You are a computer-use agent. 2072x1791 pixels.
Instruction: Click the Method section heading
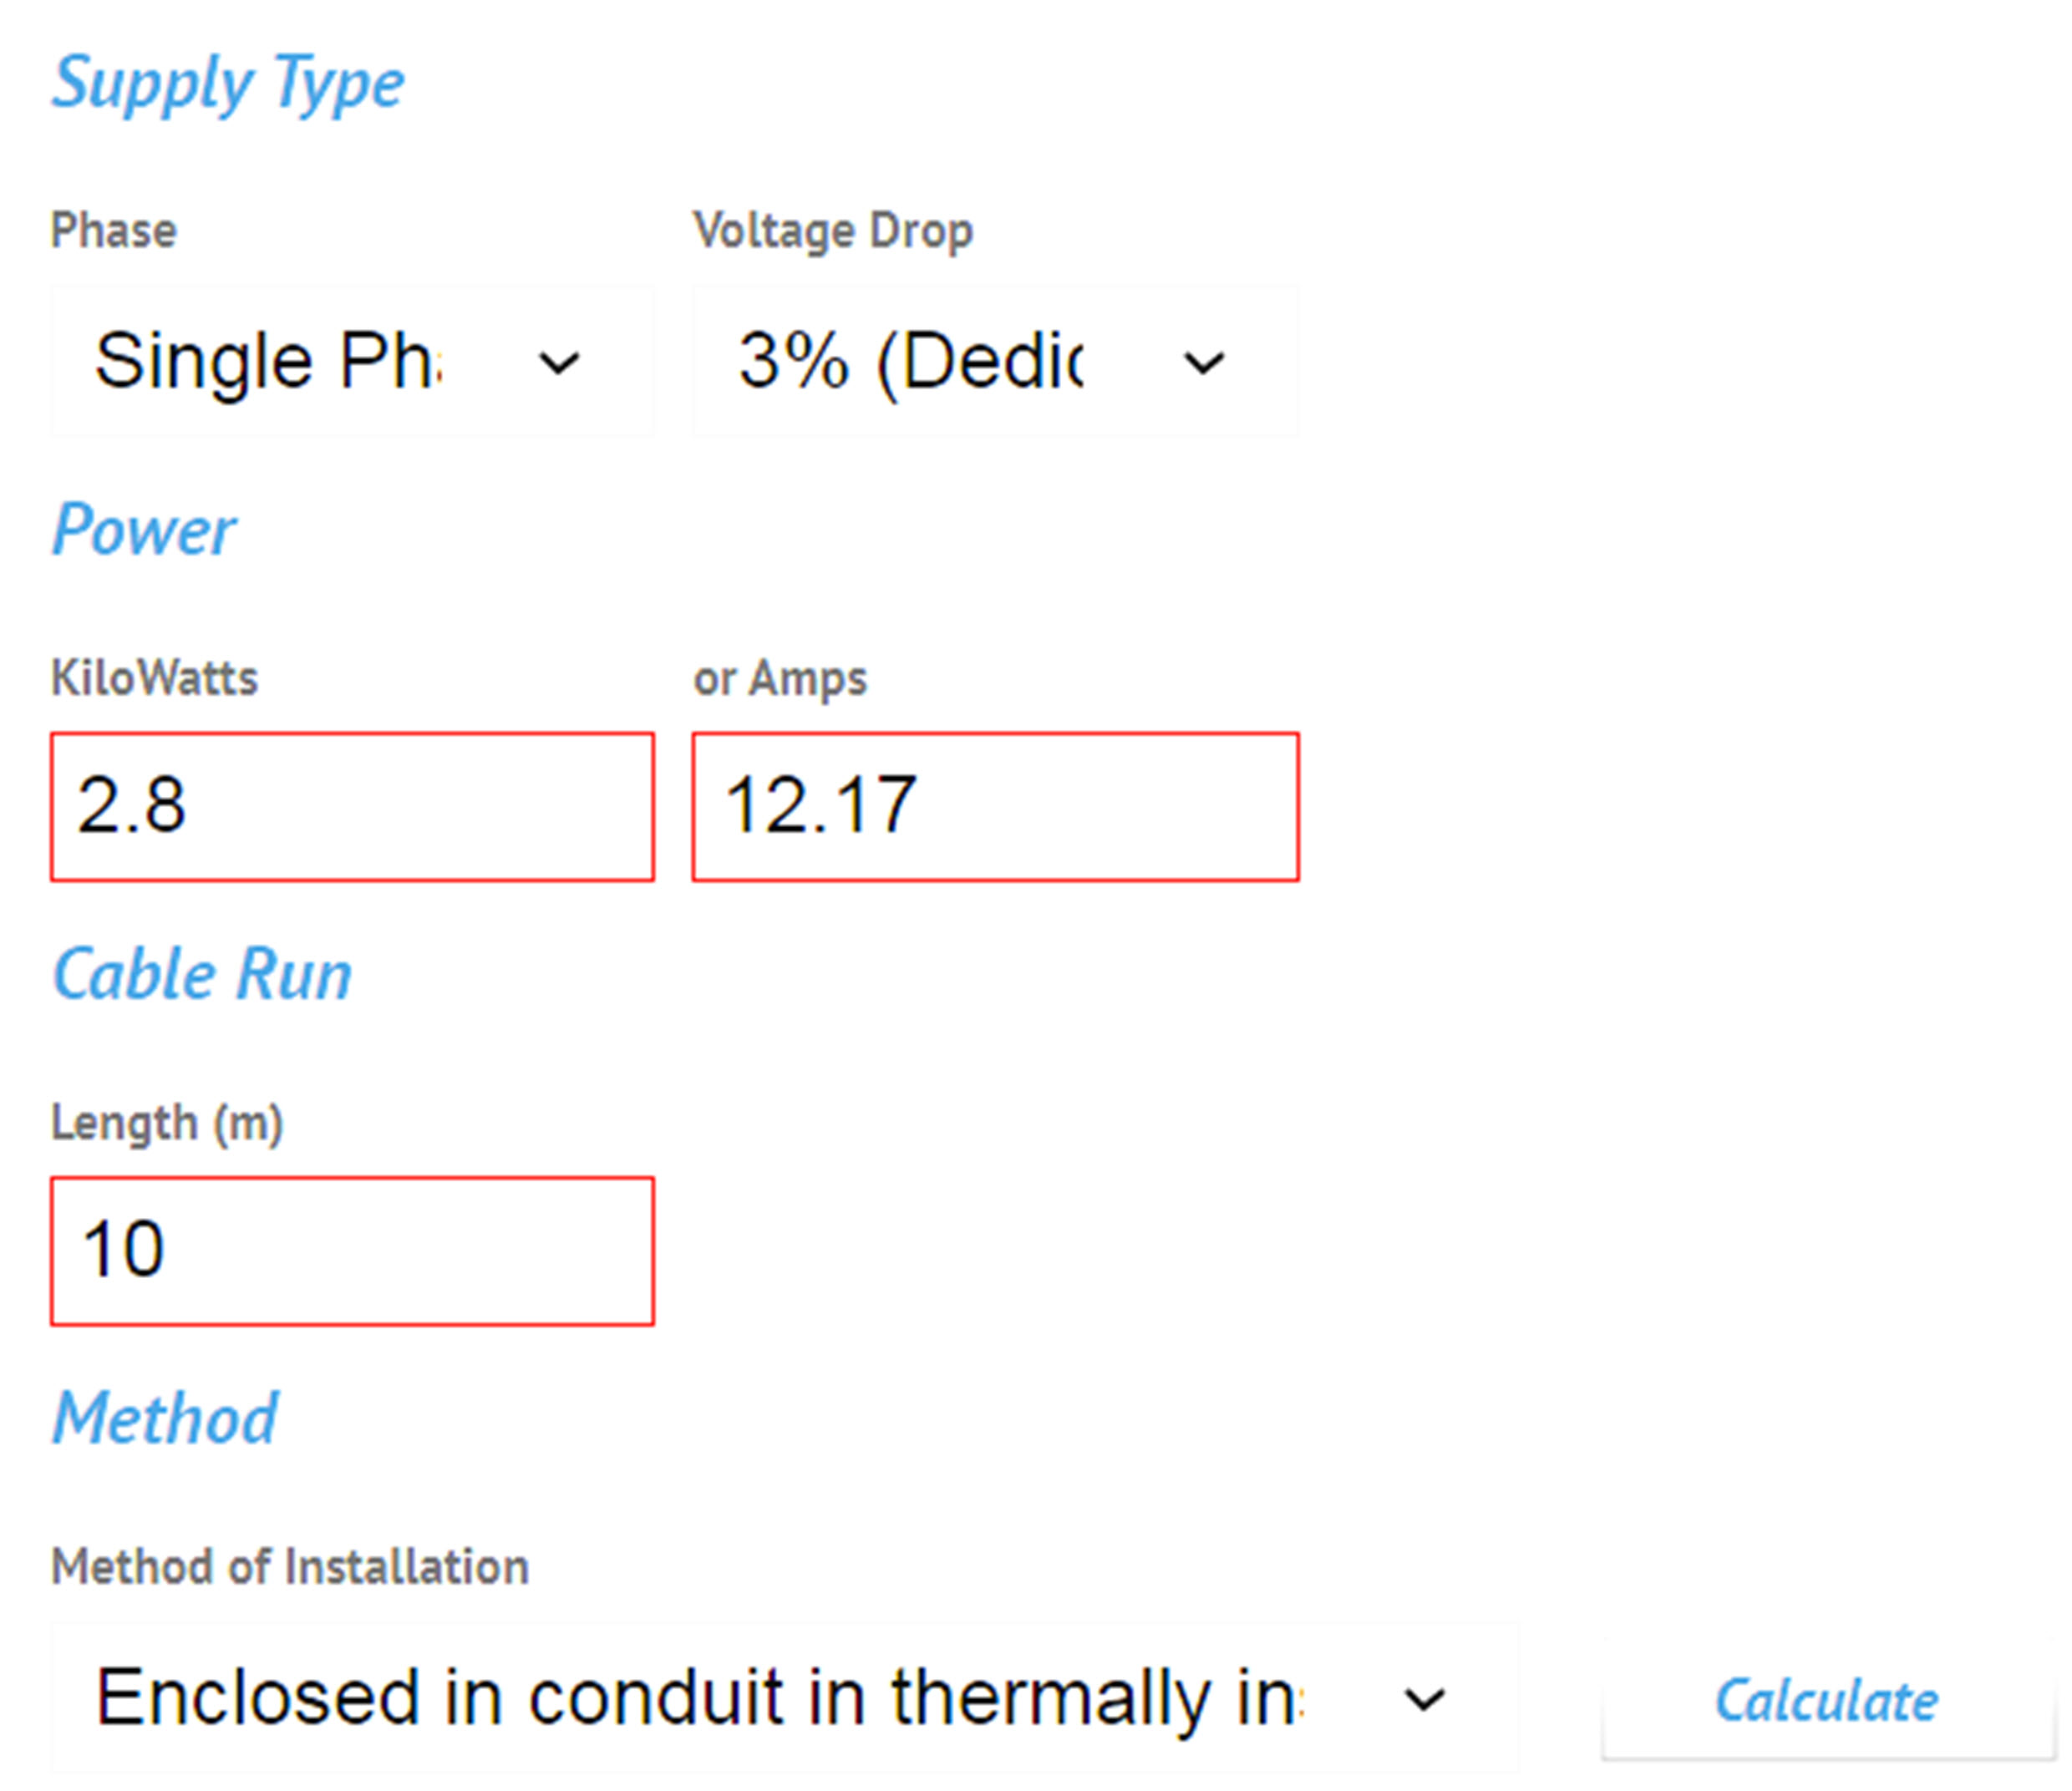click(x=165, y=1418)
